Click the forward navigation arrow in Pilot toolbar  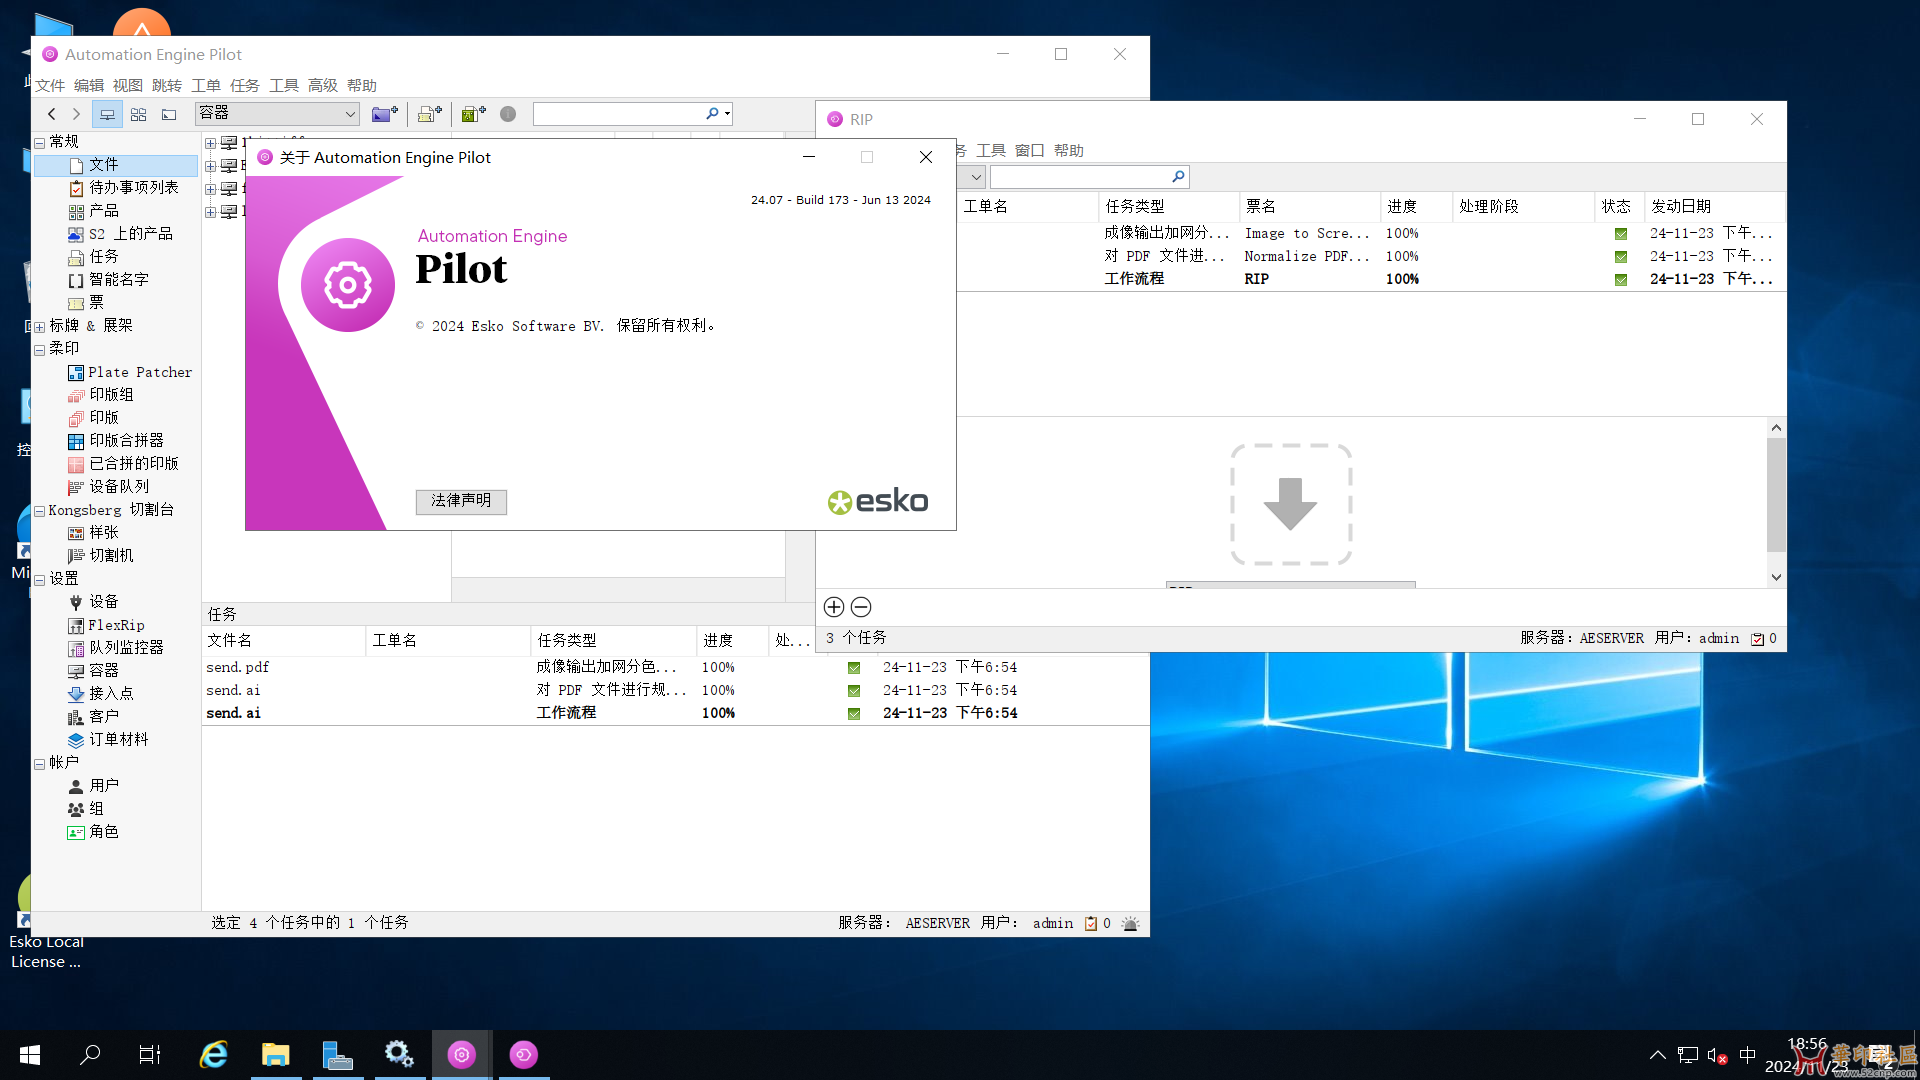point(76,115)
